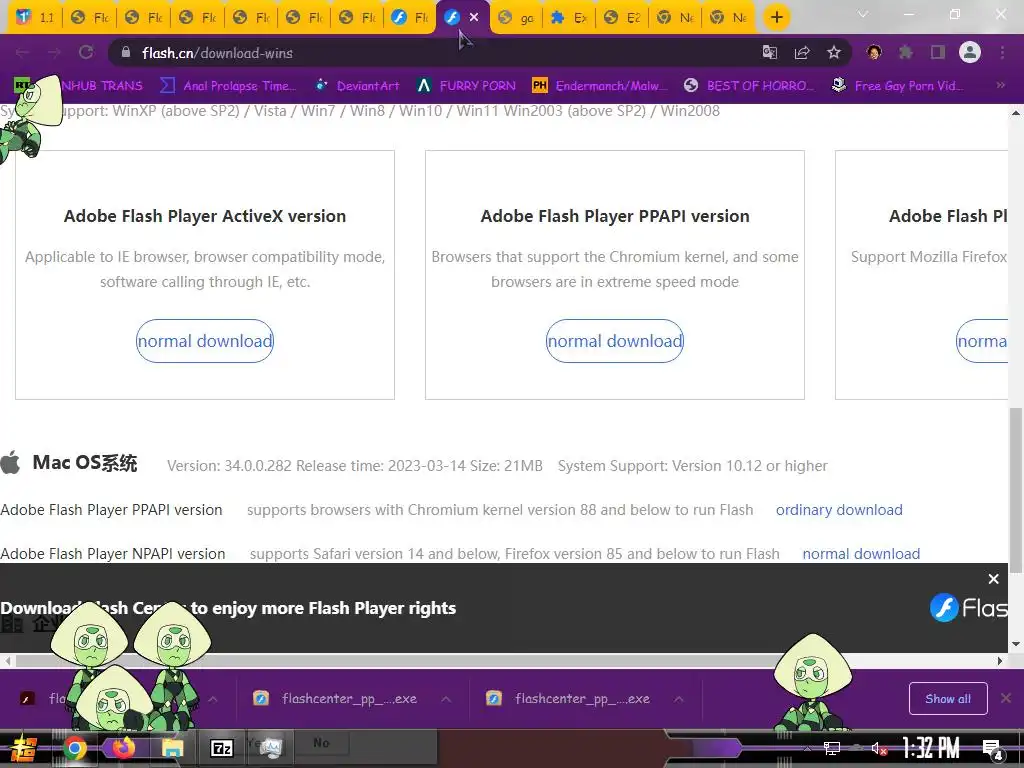Open the network tray icon
Image resolution: width=1024 pixels, height=768 pixels.
pyautogui.click(x=831, y=749)
